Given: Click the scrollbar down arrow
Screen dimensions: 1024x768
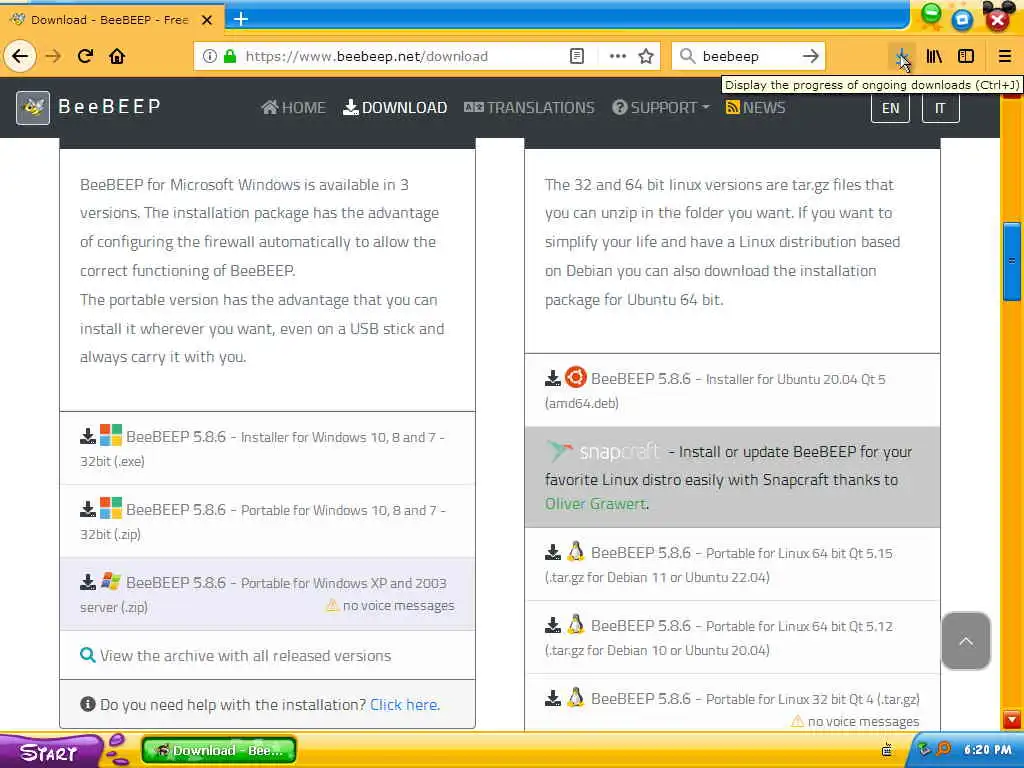Looking at the screenshot, I should tap(1012, 720).
